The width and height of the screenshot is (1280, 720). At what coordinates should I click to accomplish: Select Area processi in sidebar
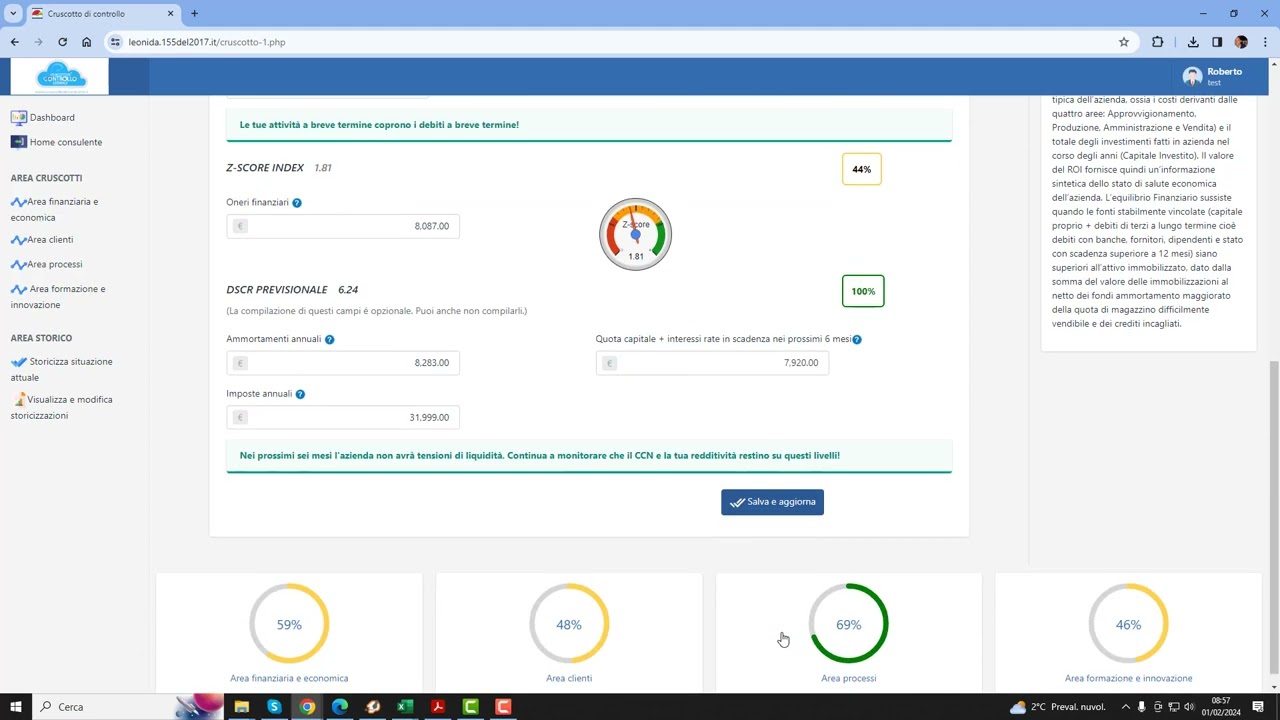click(x=54, y=265)
